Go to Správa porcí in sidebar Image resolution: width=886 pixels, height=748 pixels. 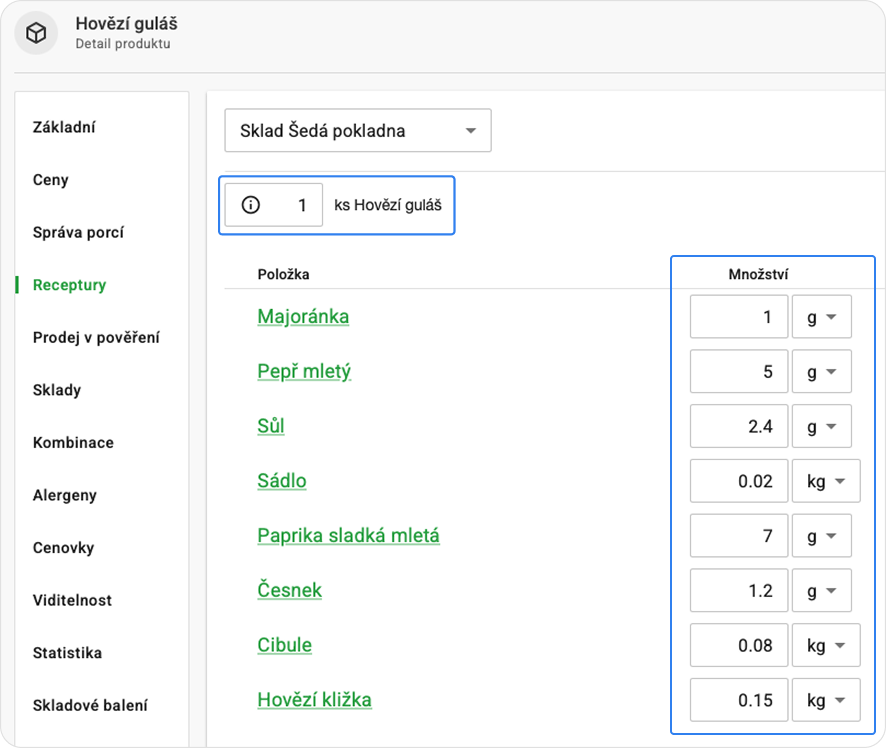click(x=78, y=233)
